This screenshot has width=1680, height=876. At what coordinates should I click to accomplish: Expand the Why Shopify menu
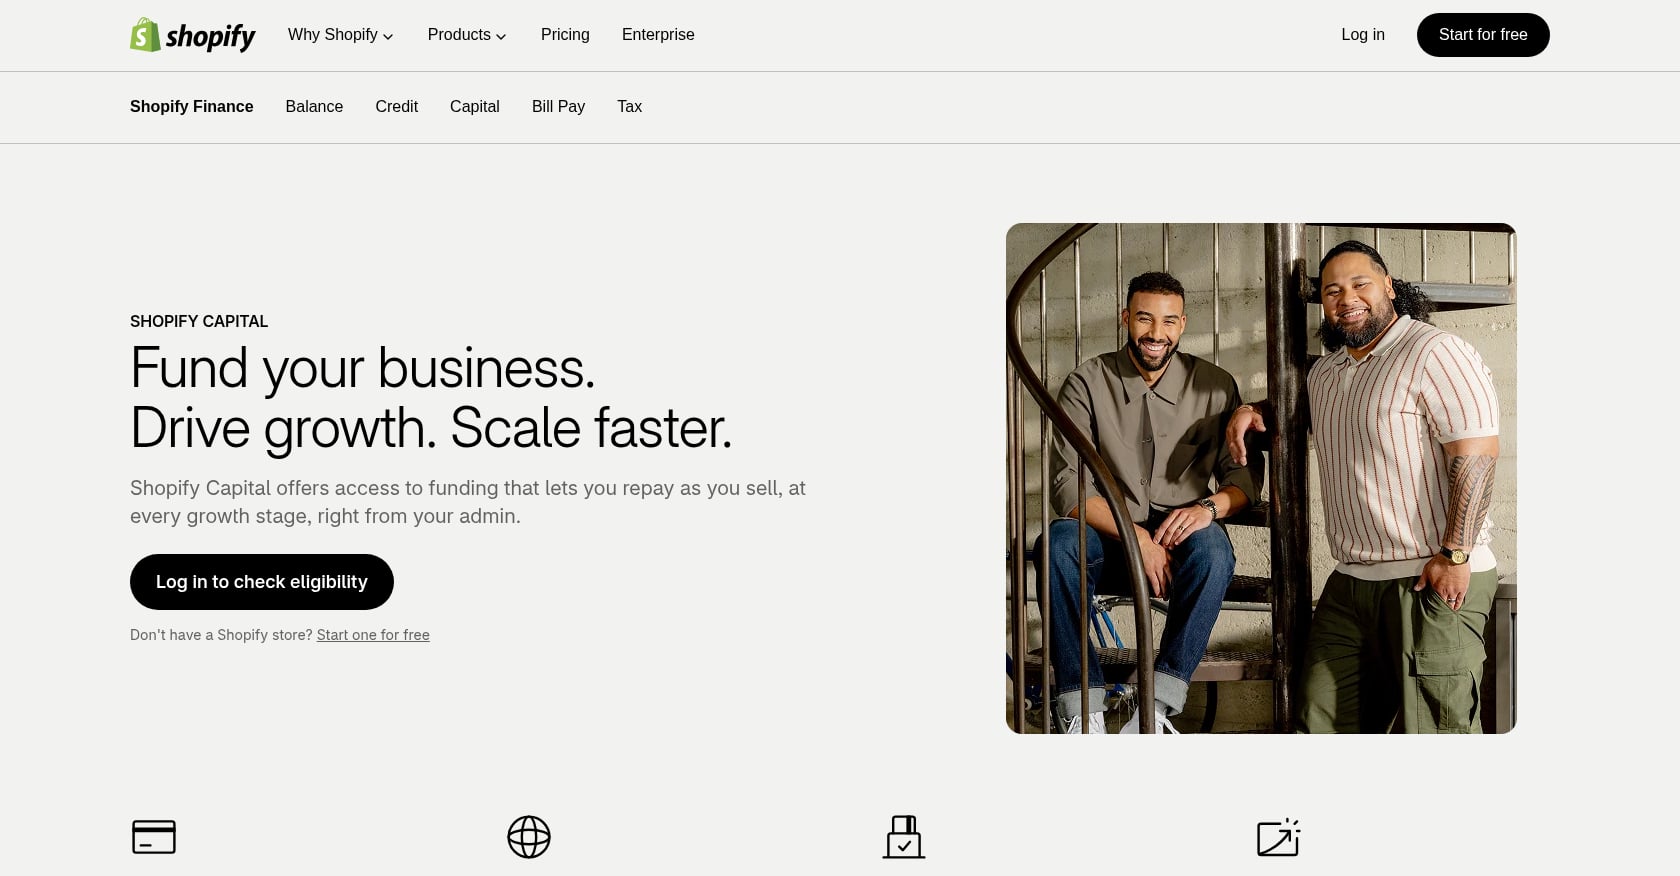340,35
